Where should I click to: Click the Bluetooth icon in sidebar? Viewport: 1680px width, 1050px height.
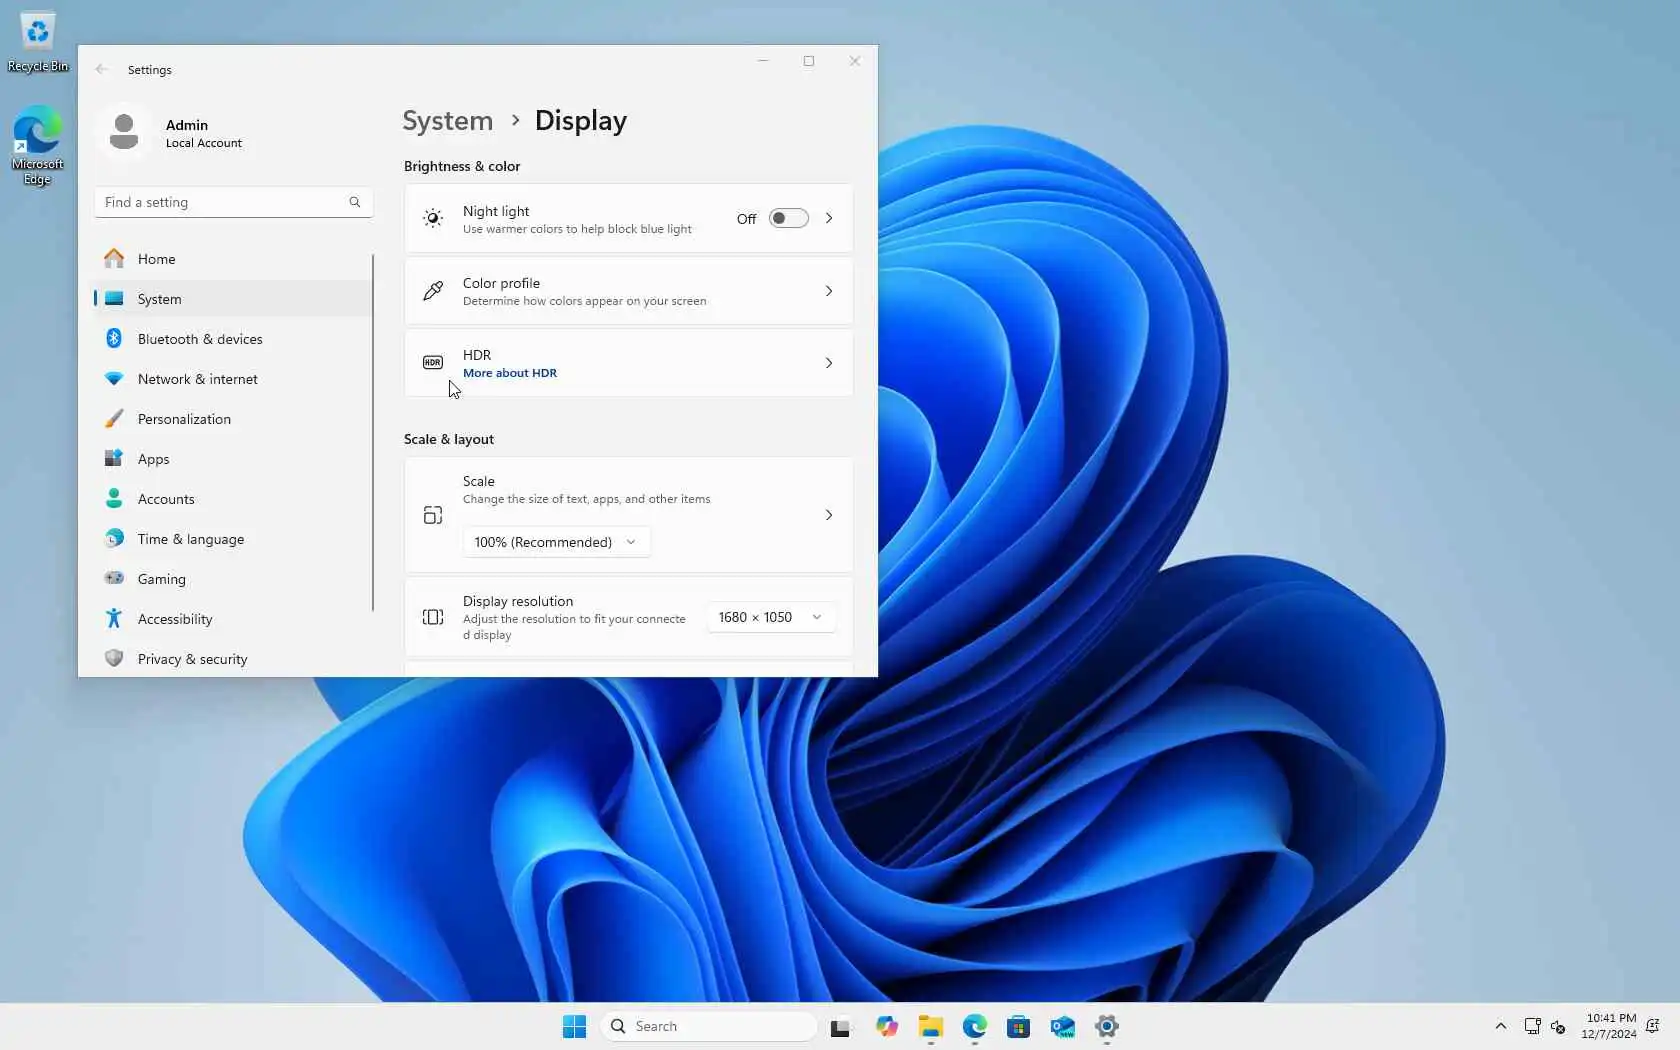click(114, 338)
